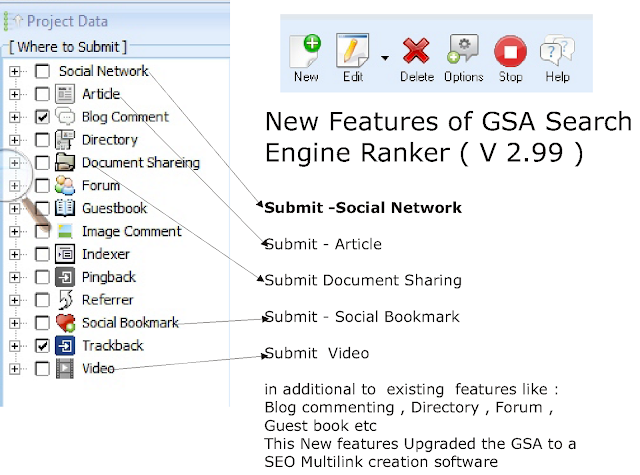
Task: Select the Social Network tree label
Action: (x=104, y=71)
